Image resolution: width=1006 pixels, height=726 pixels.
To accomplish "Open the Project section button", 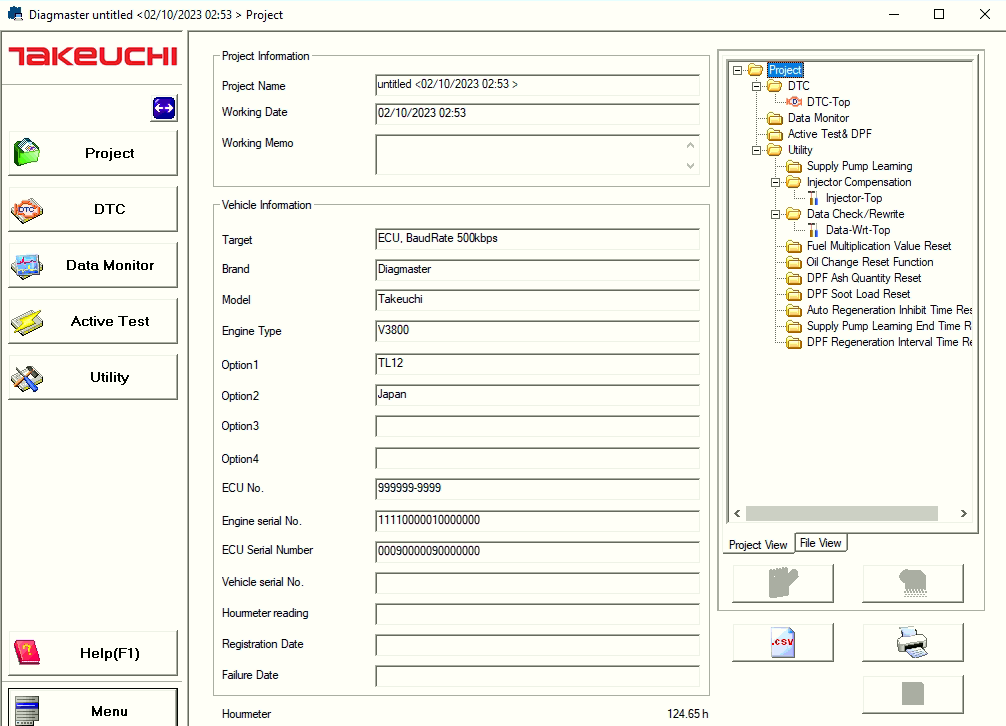I will (x=93, y=153).
